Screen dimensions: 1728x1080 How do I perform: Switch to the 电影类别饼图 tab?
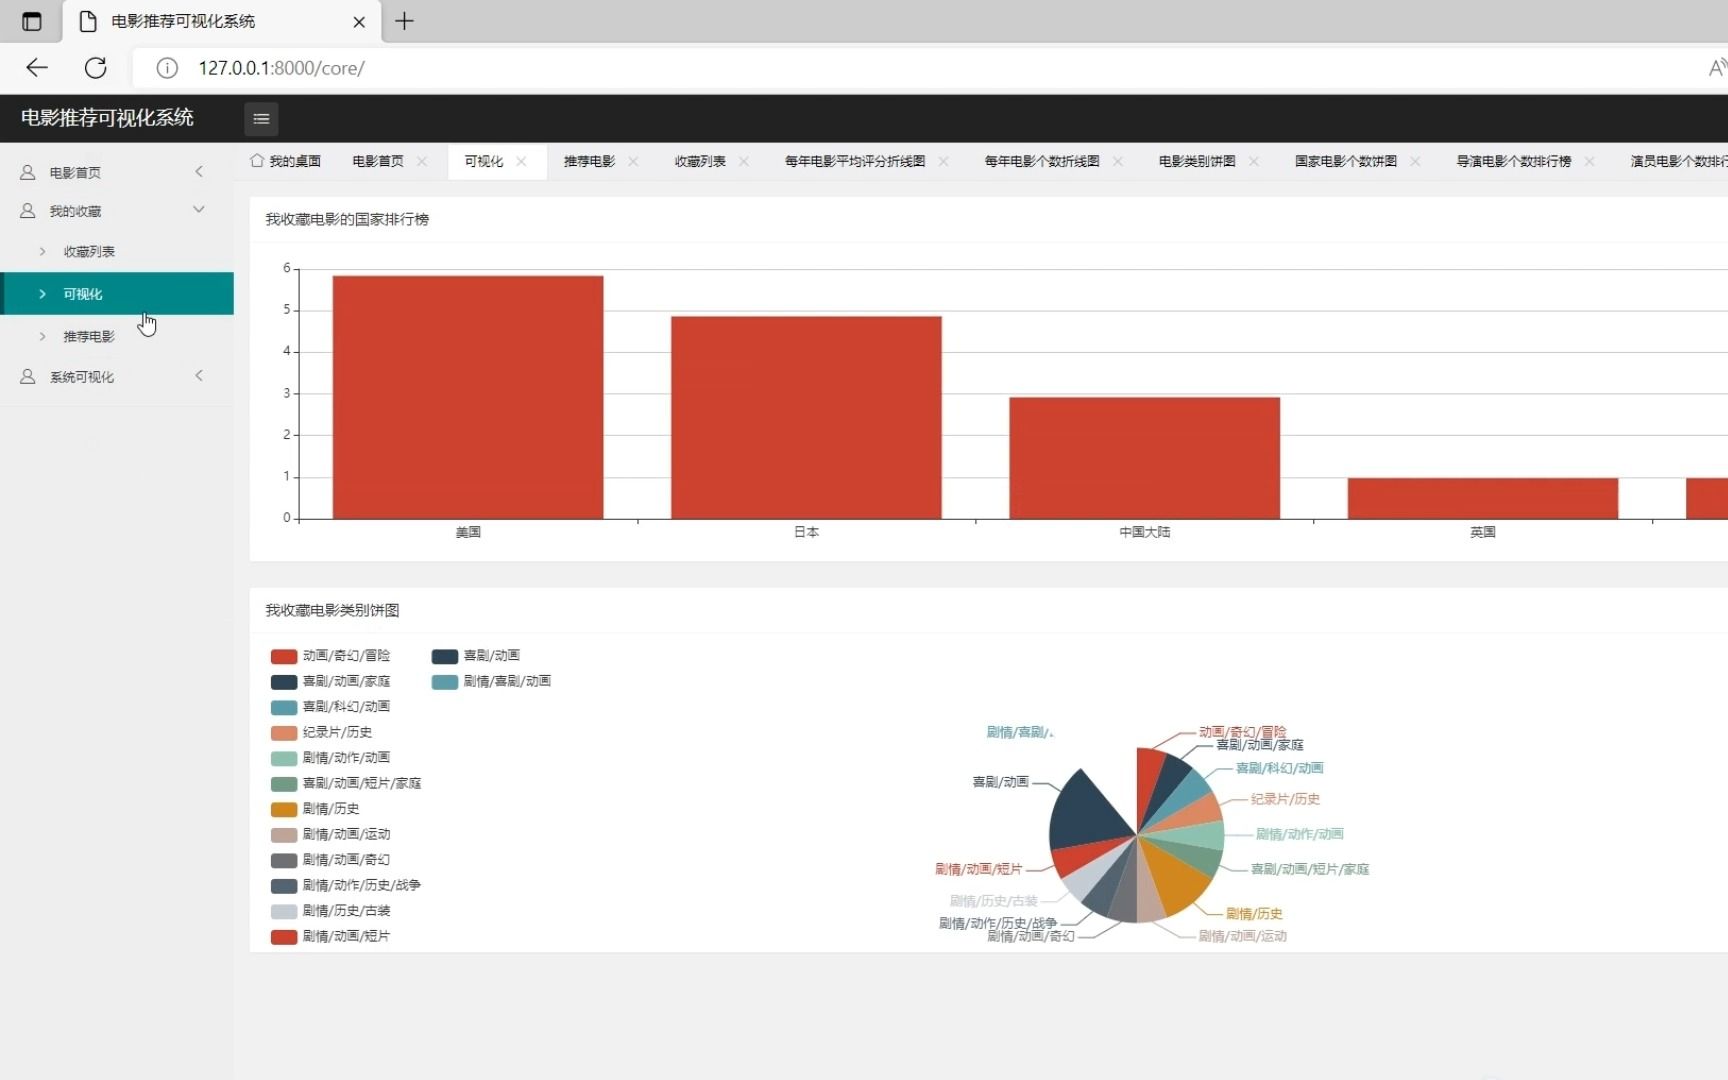pos(1197,161)
